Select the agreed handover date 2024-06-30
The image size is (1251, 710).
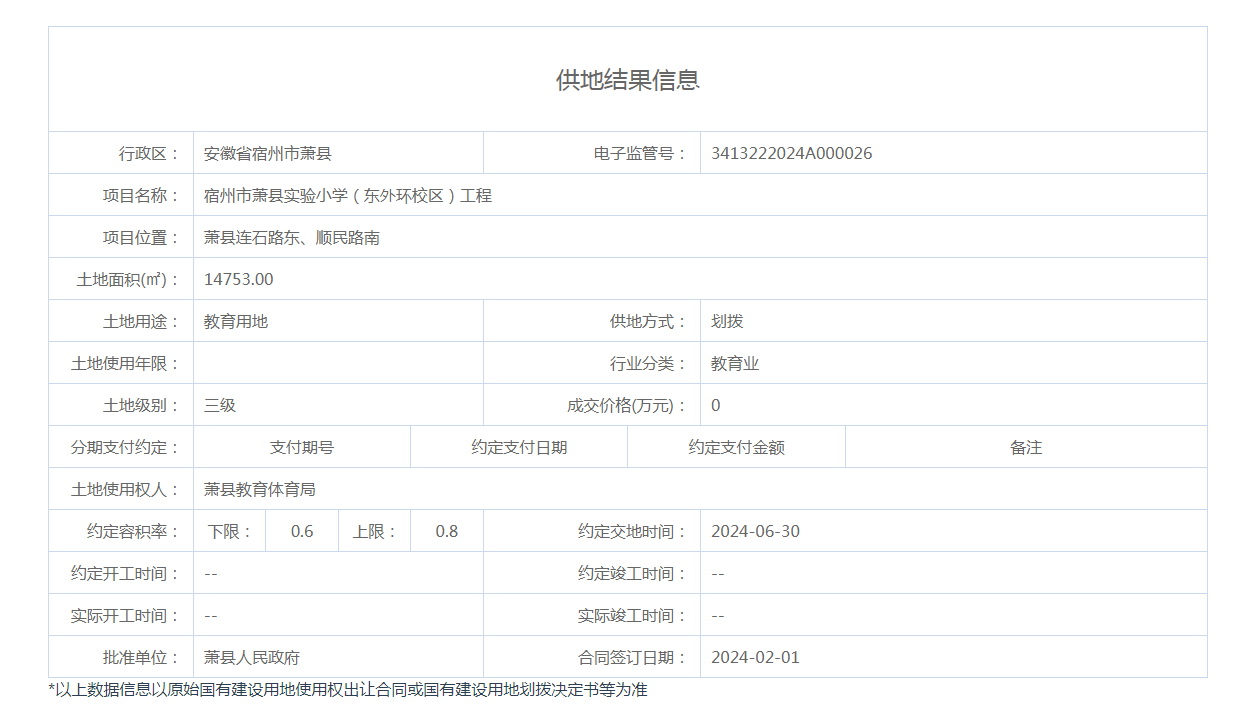(x=755, y=531)
